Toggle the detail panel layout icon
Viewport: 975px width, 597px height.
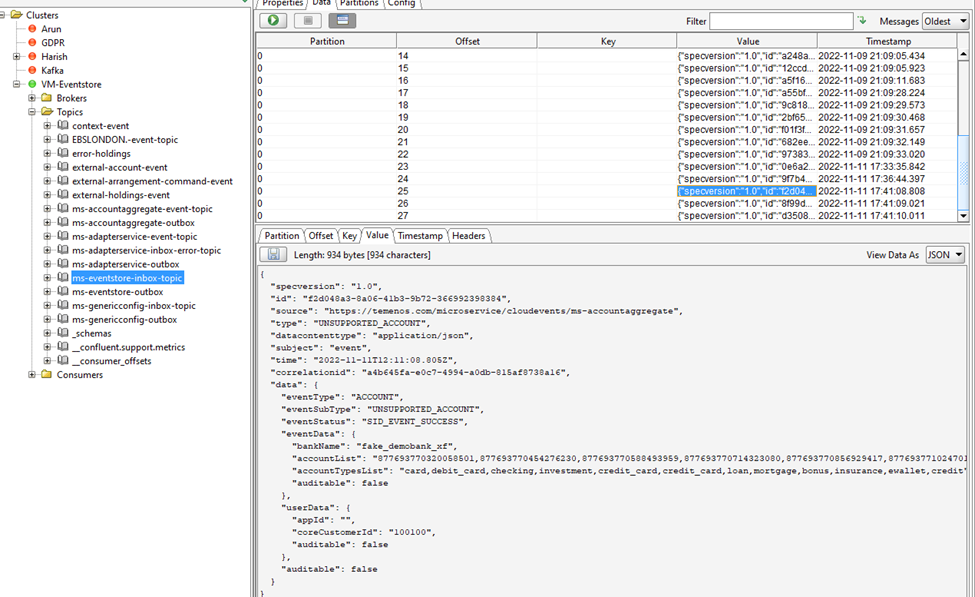(x=342, y=21)
